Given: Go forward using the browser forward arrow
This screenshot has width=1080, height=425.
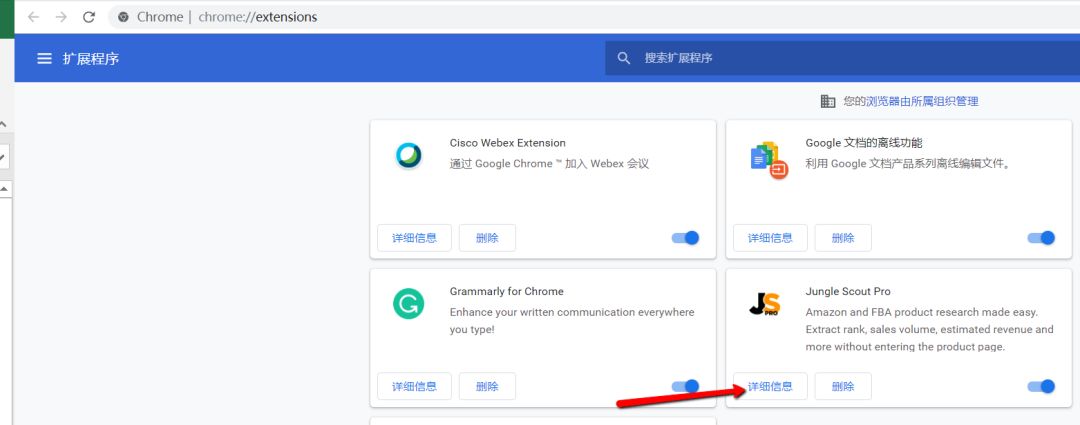Looking at the screenshot, I should tap(61, 17).
